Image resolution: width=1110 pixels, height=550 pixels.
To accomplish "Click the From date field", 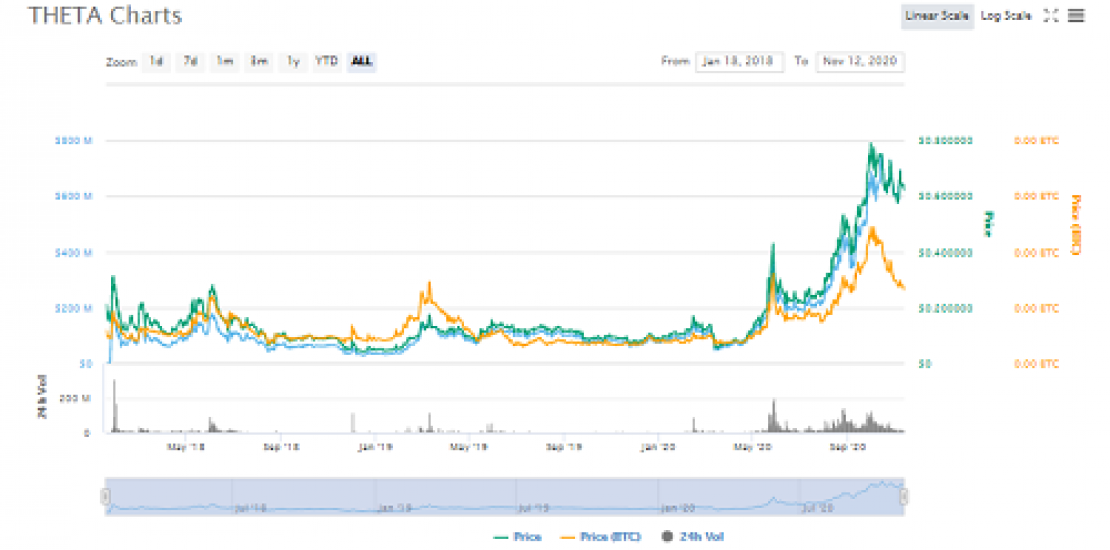I will pos(740,61).
